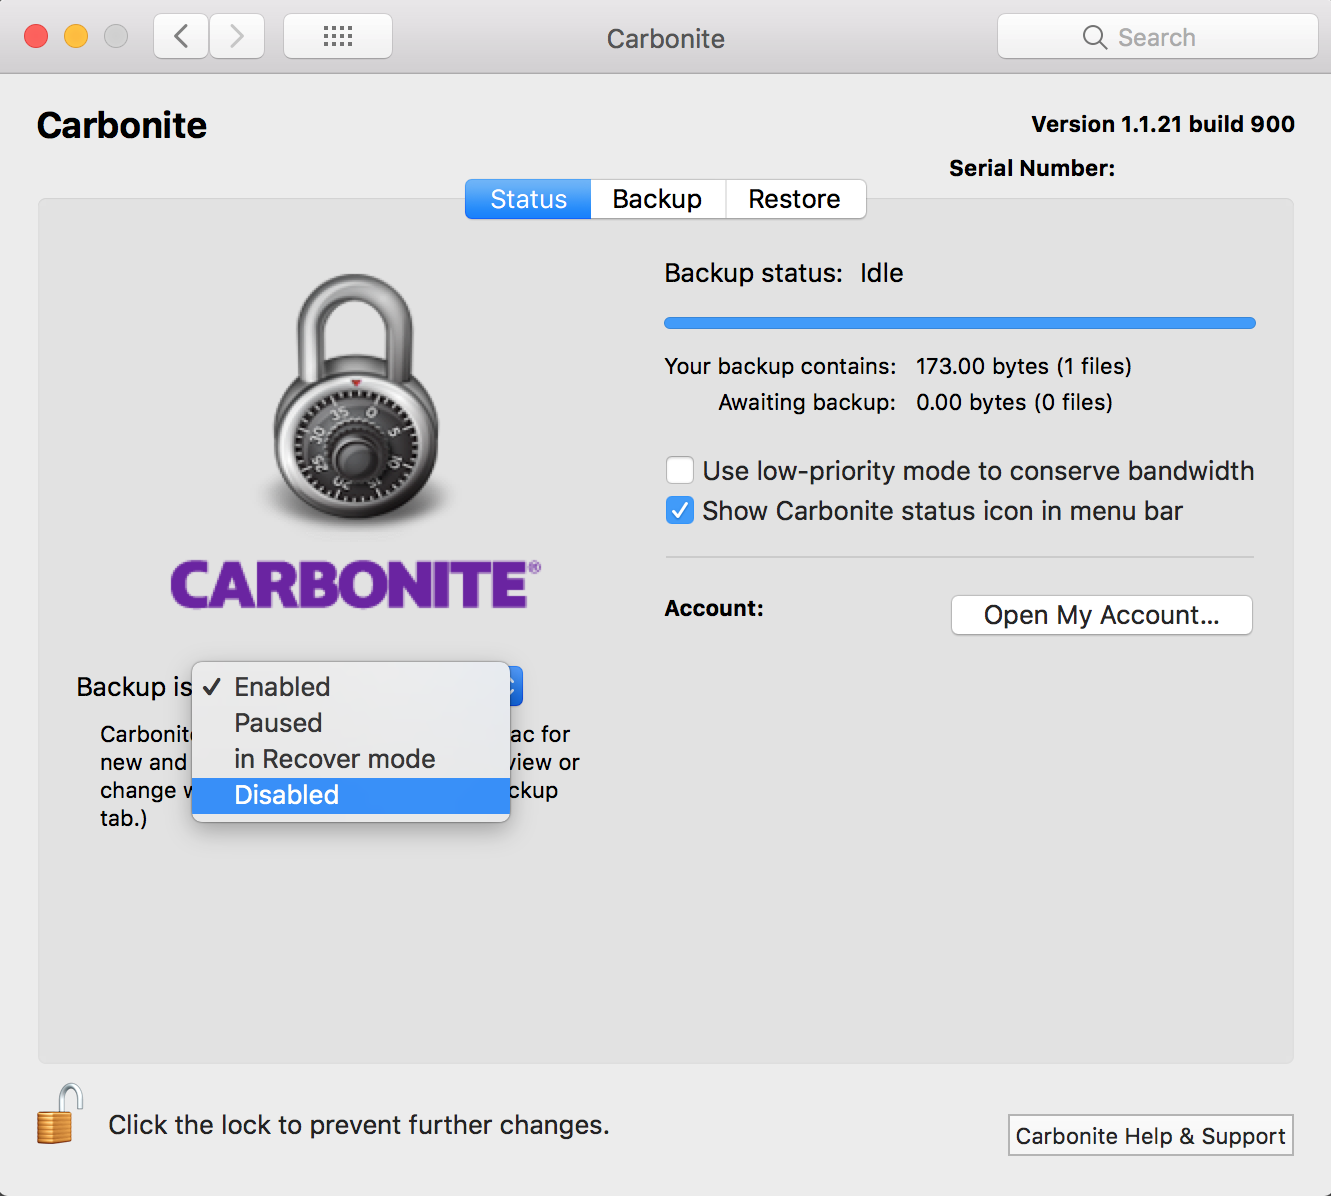This screenshot has width=1331, height=1196.
Task: Go back with the left chevron
Action: coord(181,37)
